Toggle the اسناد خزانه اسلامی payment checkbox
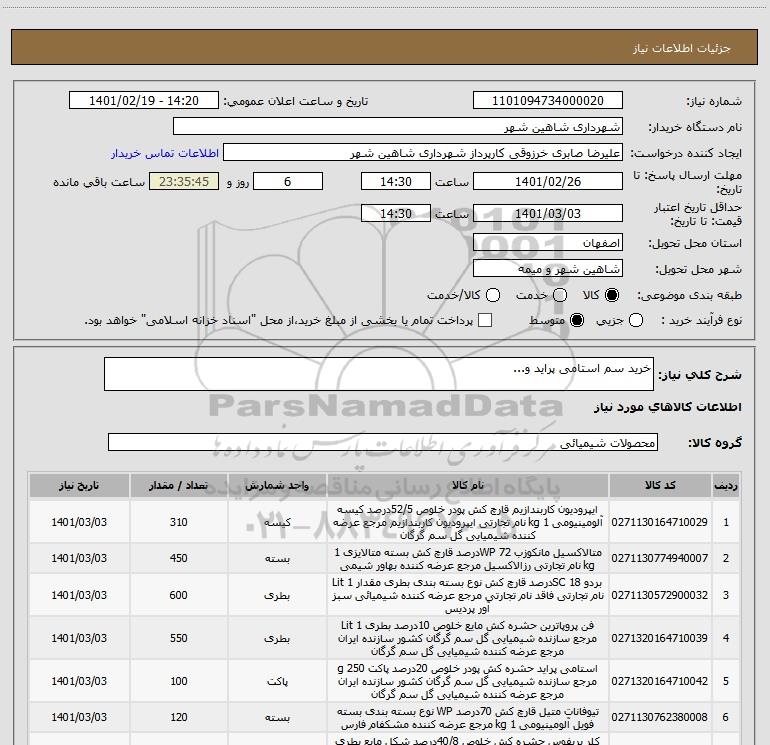Image resolution: width=770 pixels, height=745 pixels. click(x=485, y=320)
